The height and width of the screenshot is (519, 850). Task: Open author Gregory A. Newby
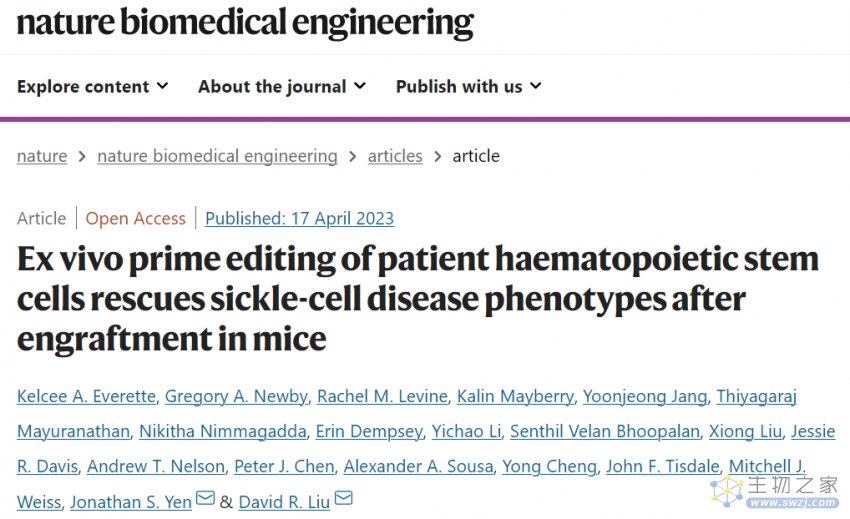click(x=236, y=396)
